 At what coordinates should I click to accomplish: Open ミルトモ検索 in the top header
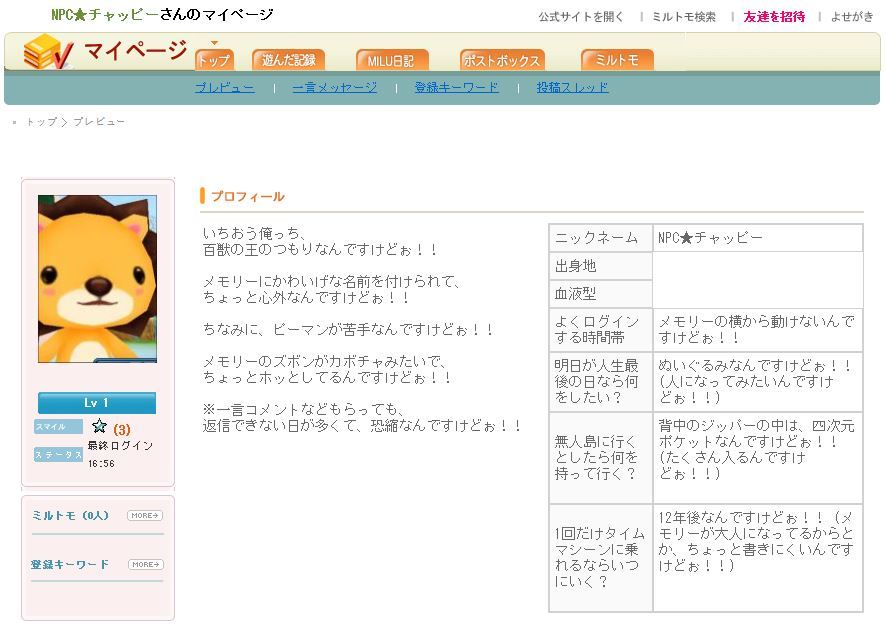pyautogui.click(x=684, y=17)
